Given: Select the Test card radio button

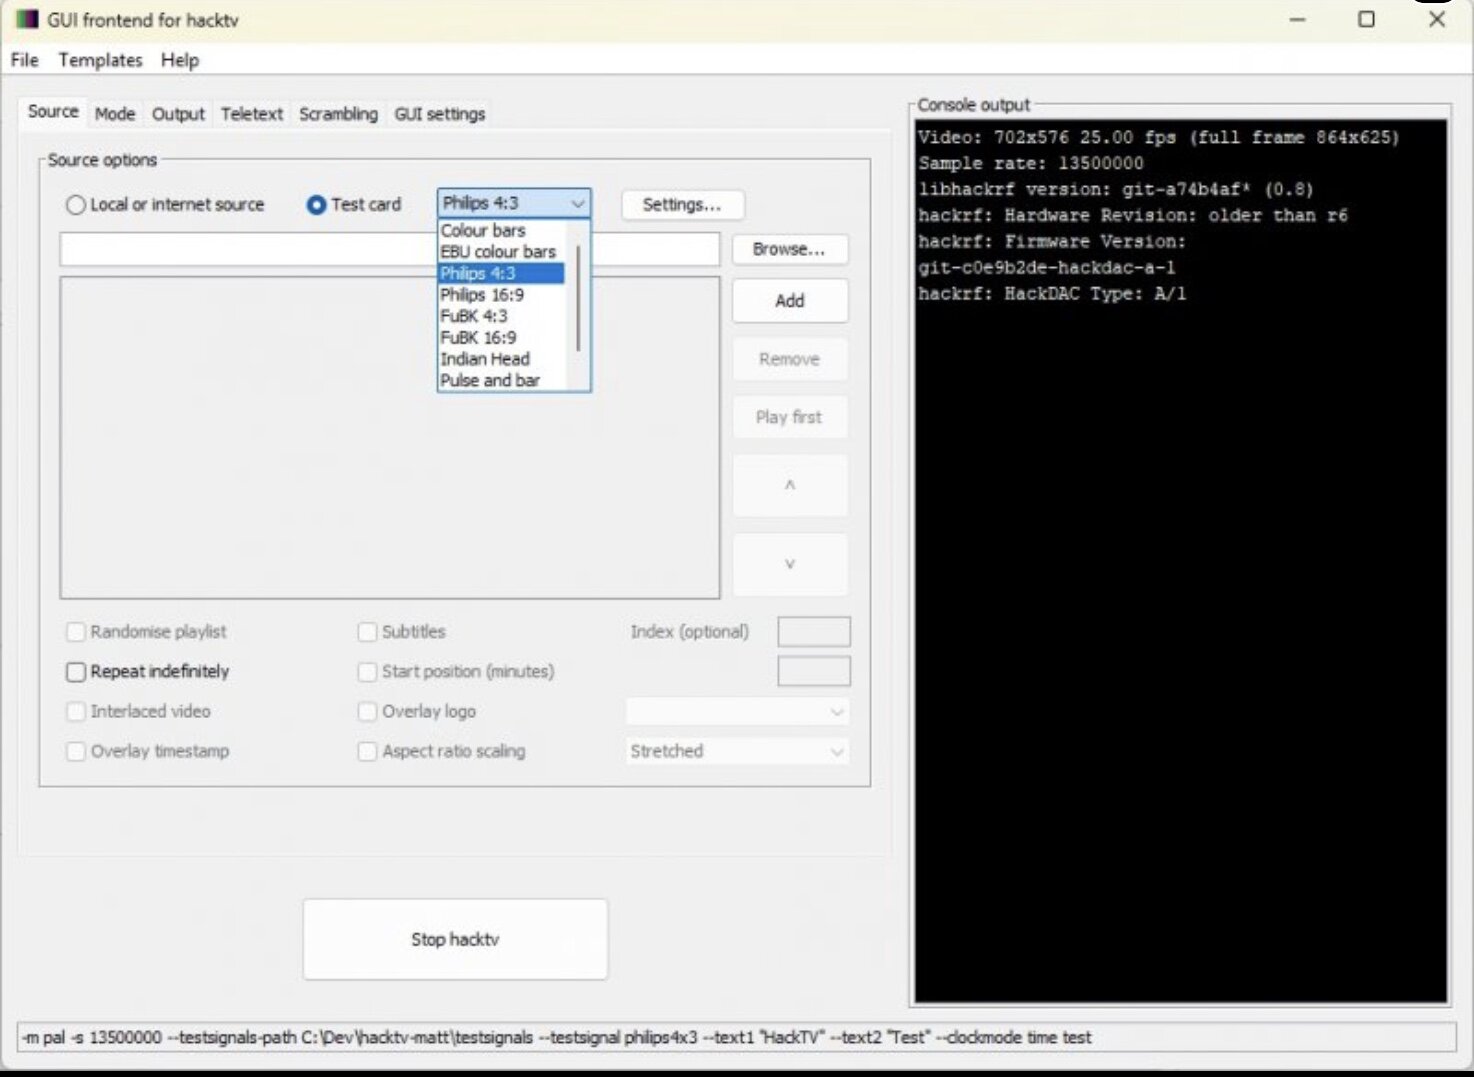Looking at the screenshot, I should click(x=316, y=205).
